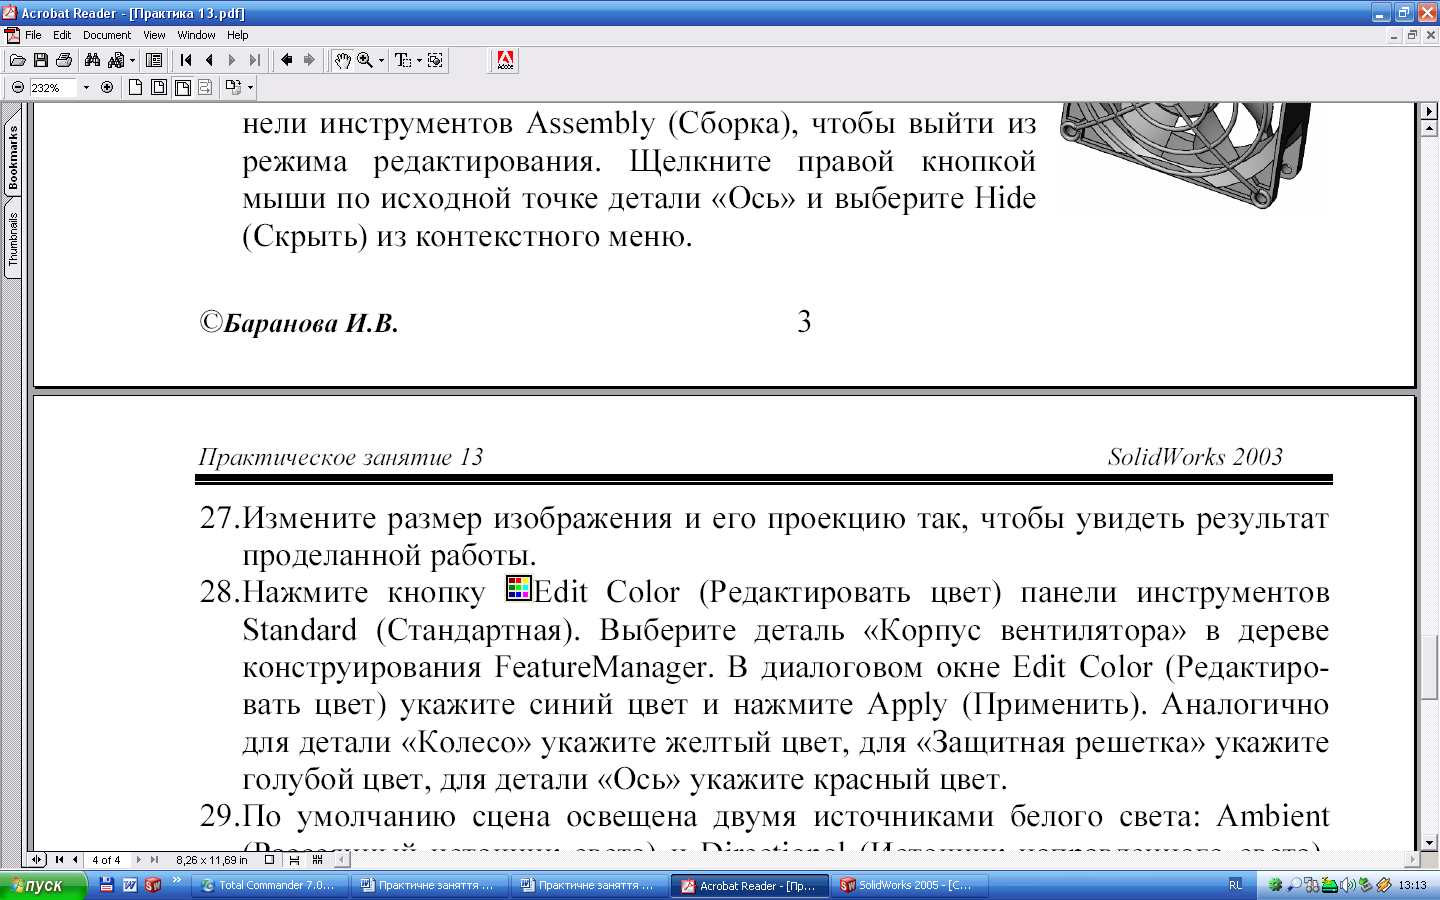
Task: Toggle navigation pane button in status bar
Action: [37, 859]
